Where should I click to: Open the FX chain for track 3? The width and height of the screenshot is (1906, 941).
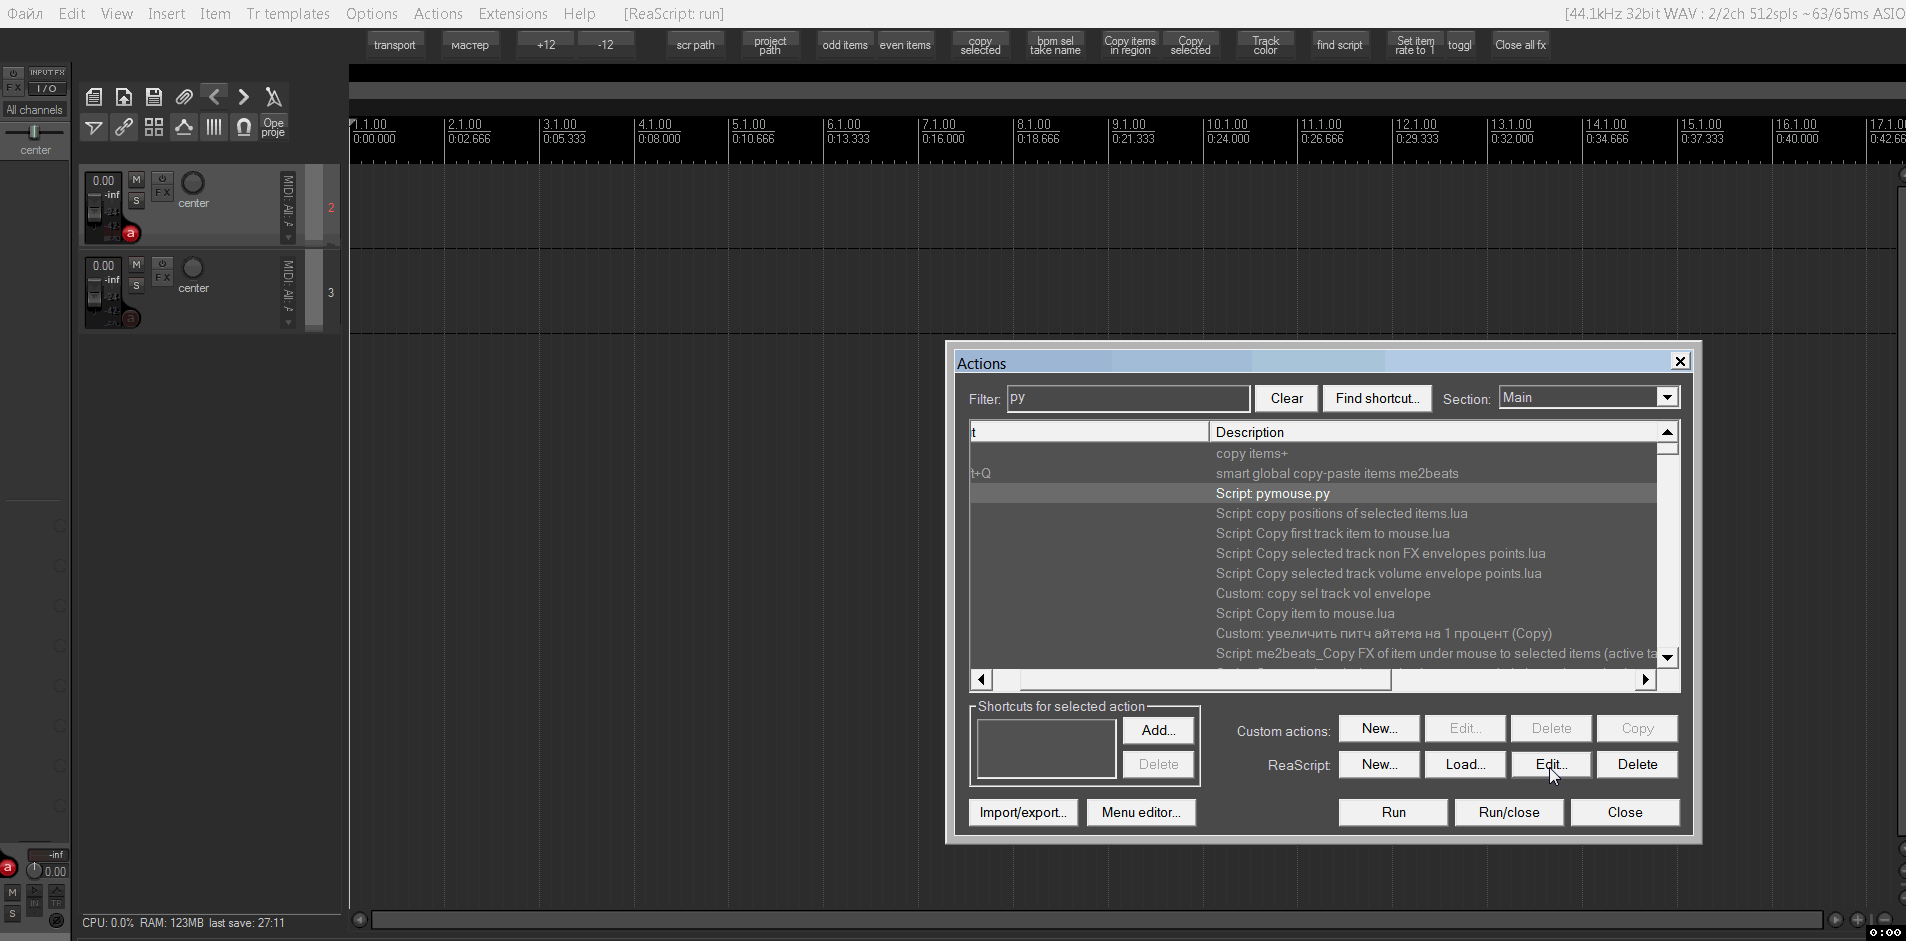pyautogui.click(x=162, y=278)
